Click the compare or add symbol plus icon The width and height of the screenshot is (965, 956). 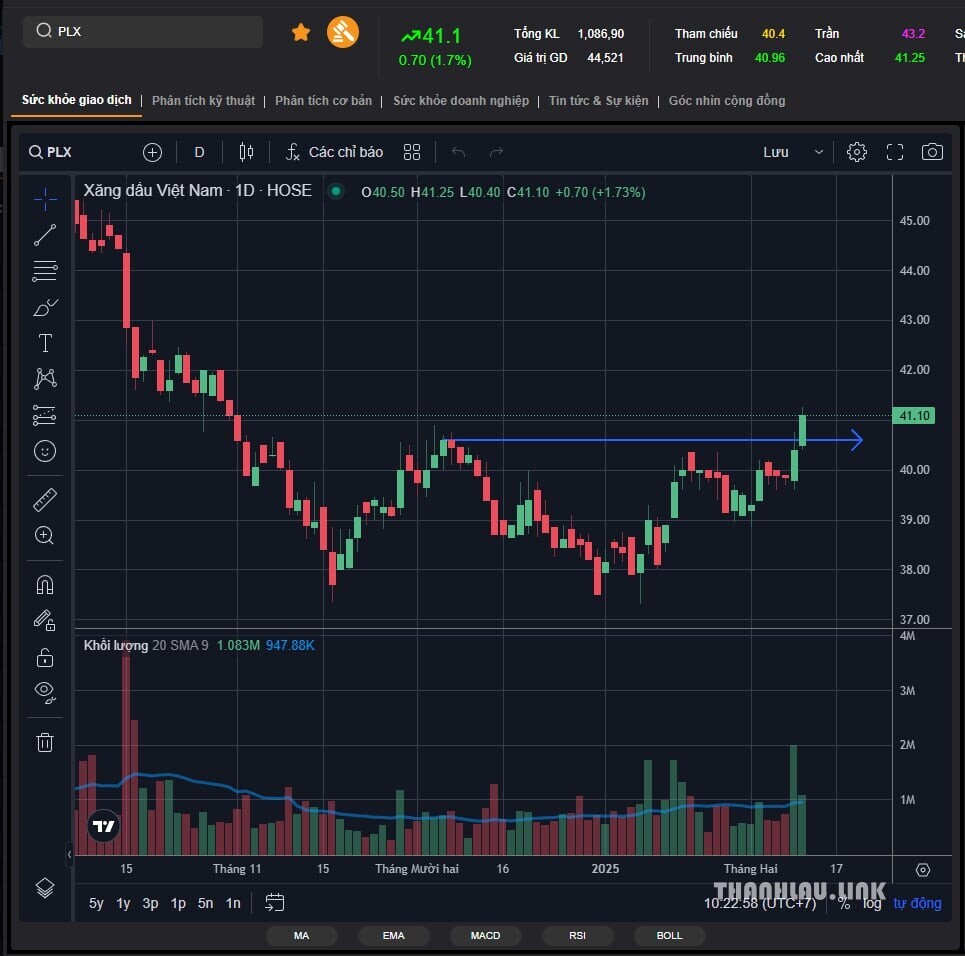pos(152,152)
